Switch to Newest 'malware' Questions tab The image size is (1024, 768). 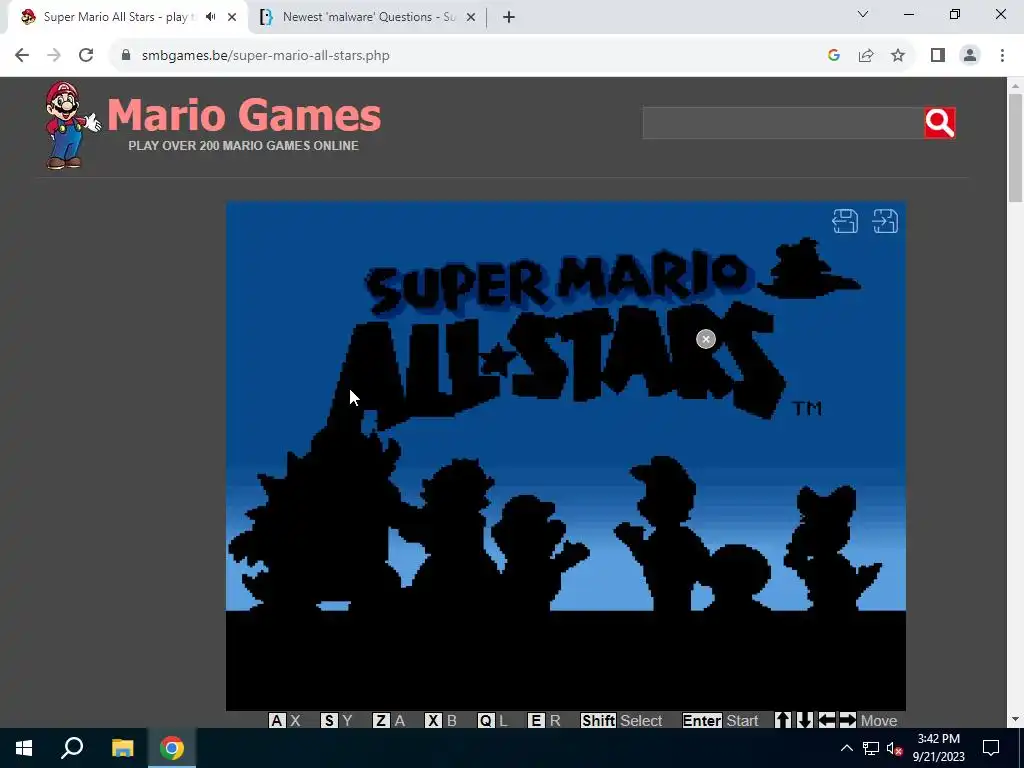tap(369, 17)
